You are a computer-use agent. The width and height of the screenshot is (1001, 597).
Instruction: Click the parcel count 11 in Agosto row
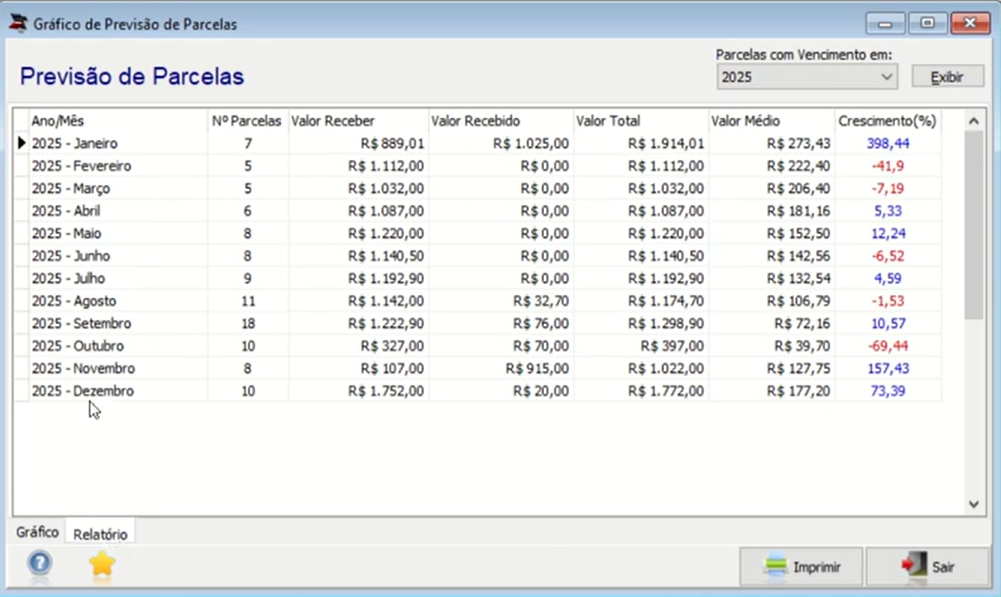[248, 301]
